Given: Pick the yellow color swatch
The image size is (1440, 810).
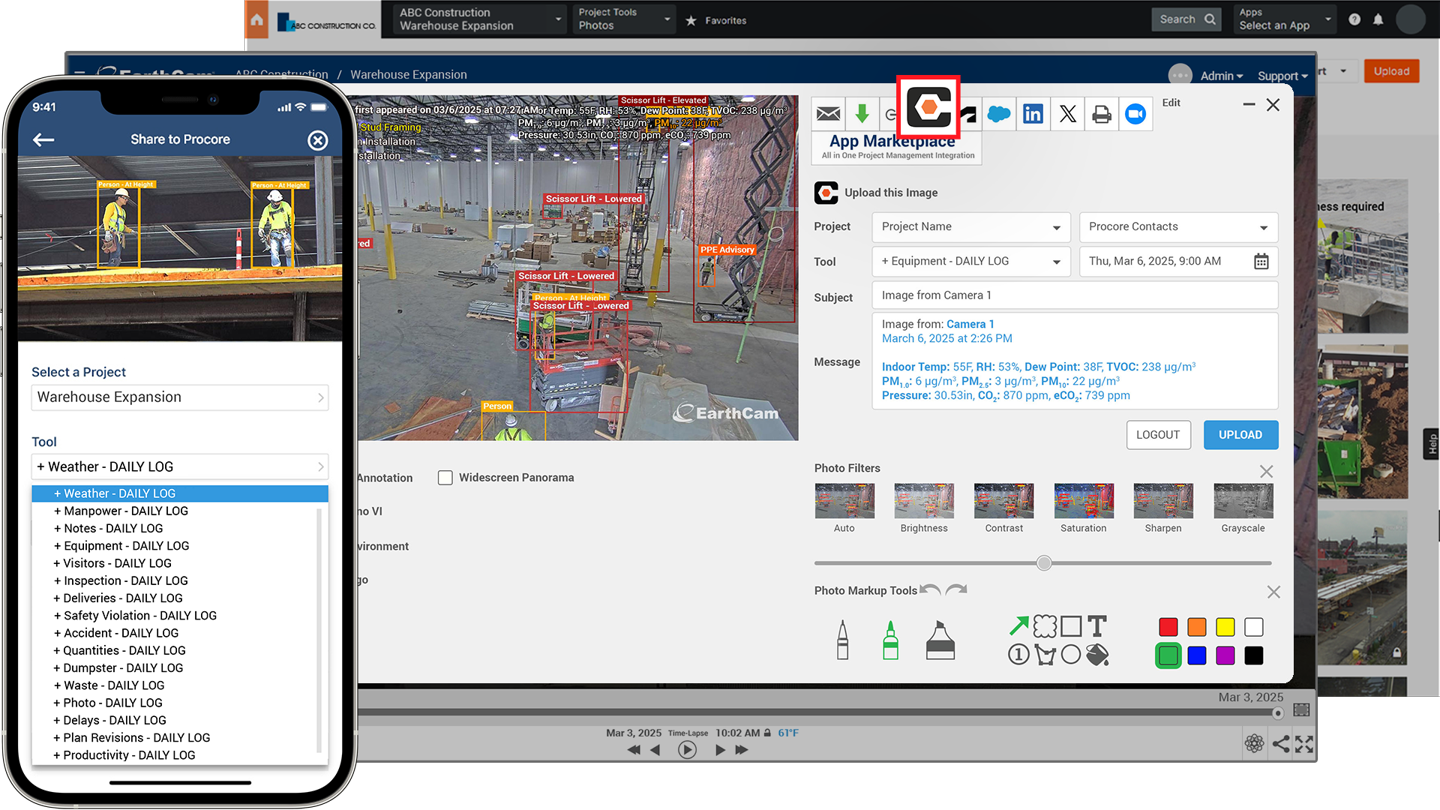Looking at the screenshot, I should 1225,627.
